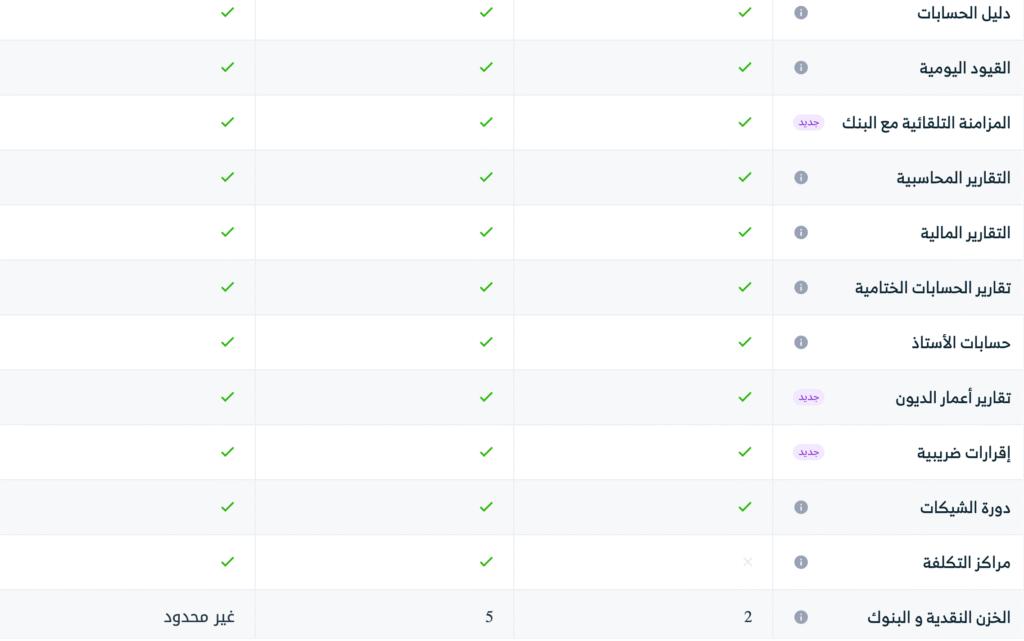Show info for التقارير المالية row
The width and height of the screenshot is (1024, 641).
[x=801, y=233]
